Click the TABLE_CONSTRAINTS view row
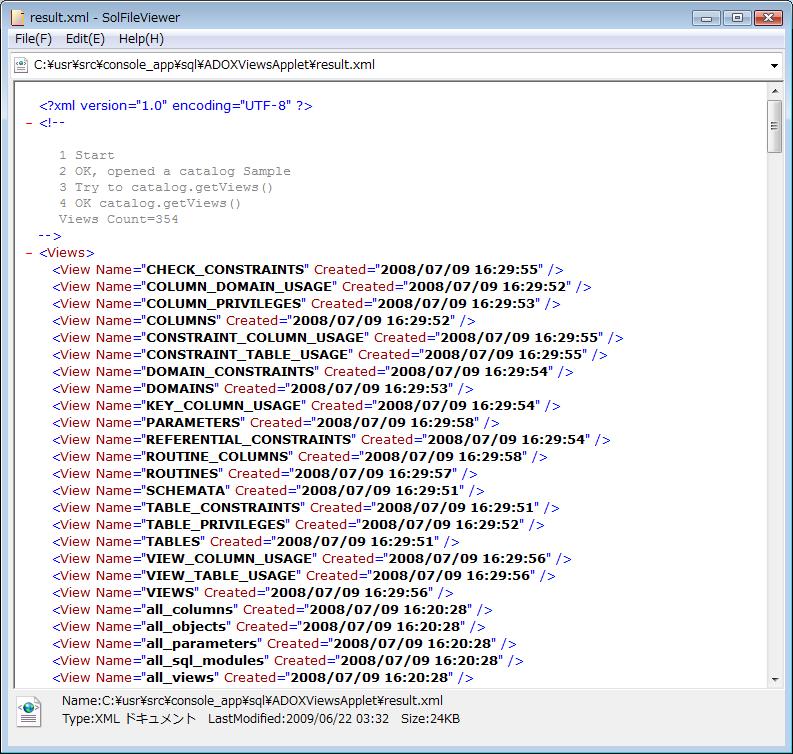 pos(305,508)
